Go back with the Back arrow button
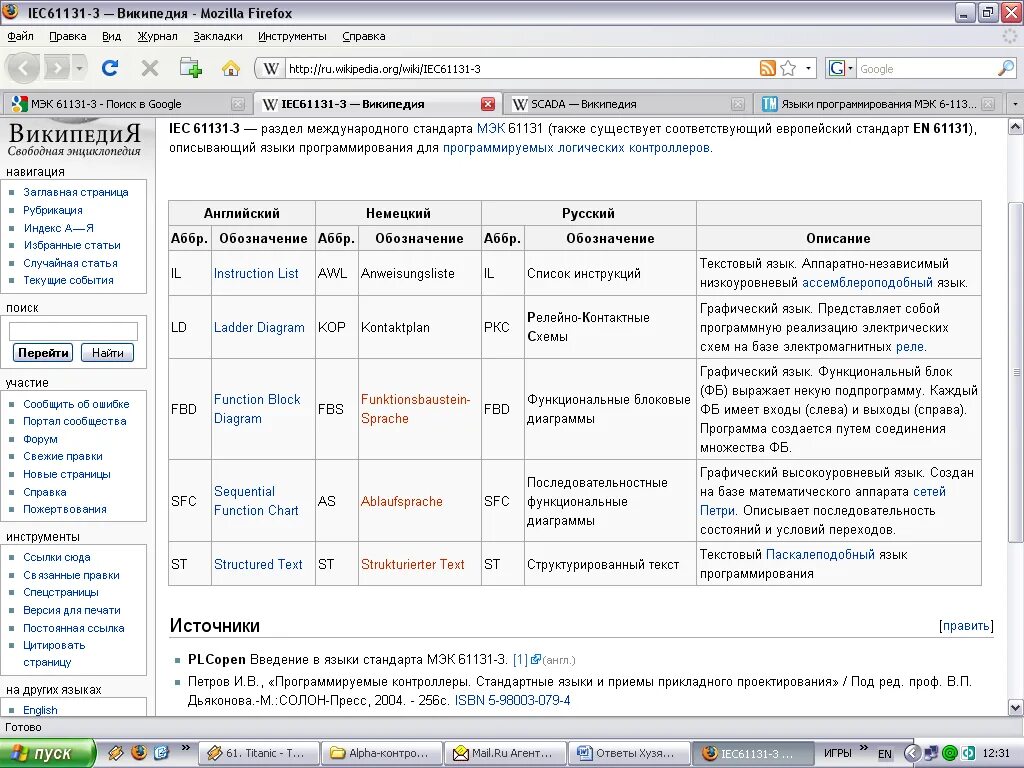Screen dimensions: 1024x768 coord(24,68)
